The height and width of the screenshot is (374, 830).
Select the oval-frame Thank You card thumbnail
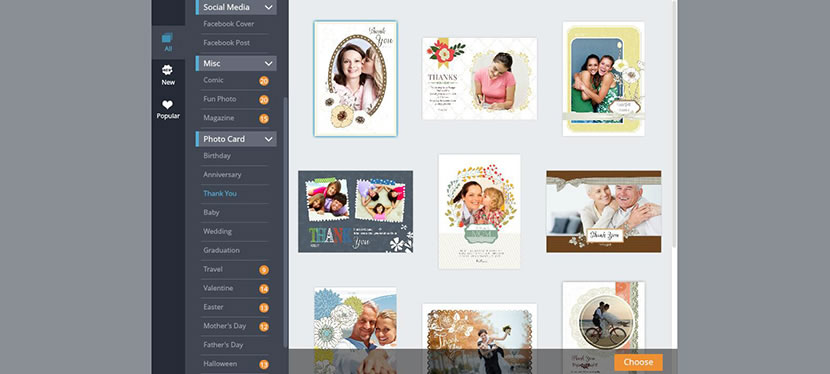355,79
